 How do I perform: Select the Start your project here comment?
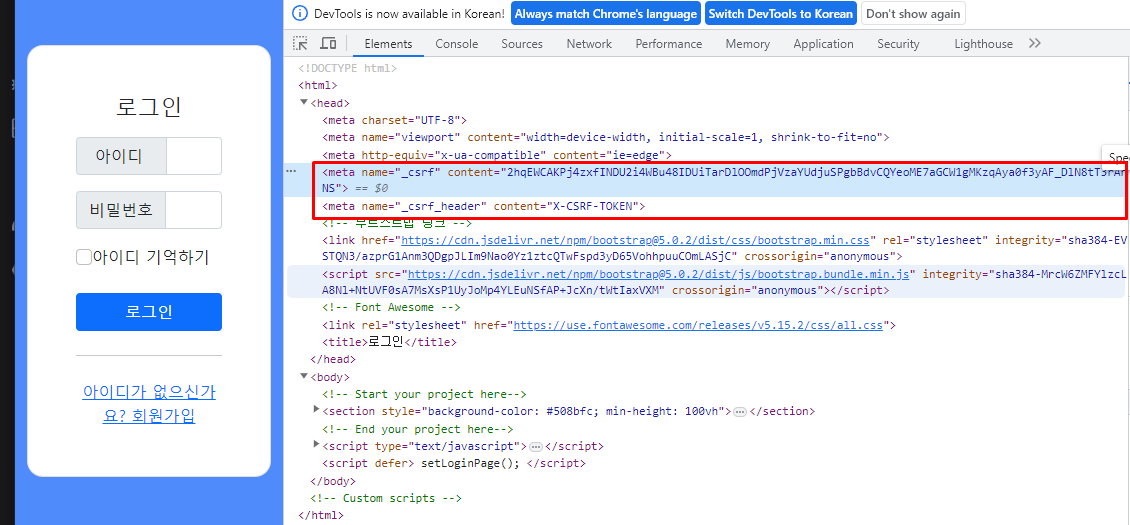[424, 394]
